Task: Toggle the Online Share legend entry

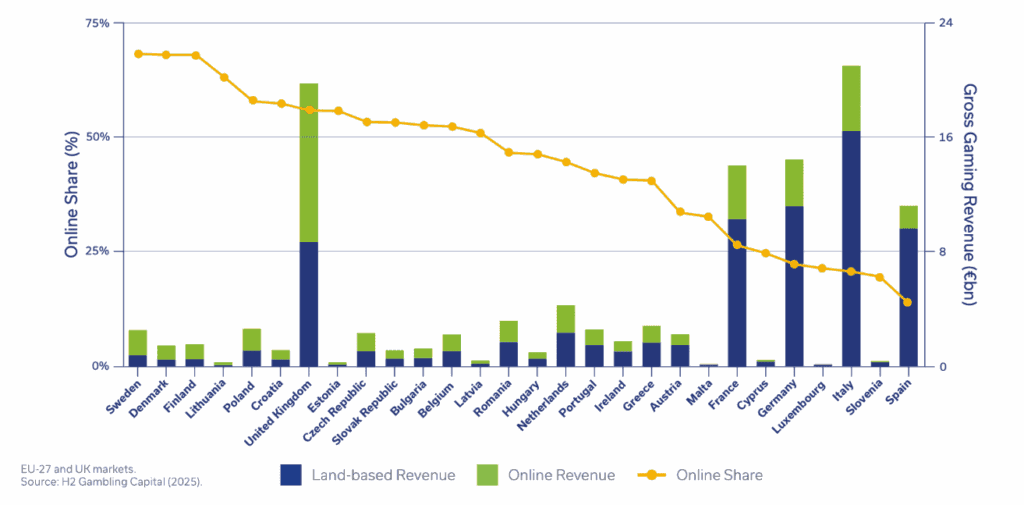Action: (718, 475)
